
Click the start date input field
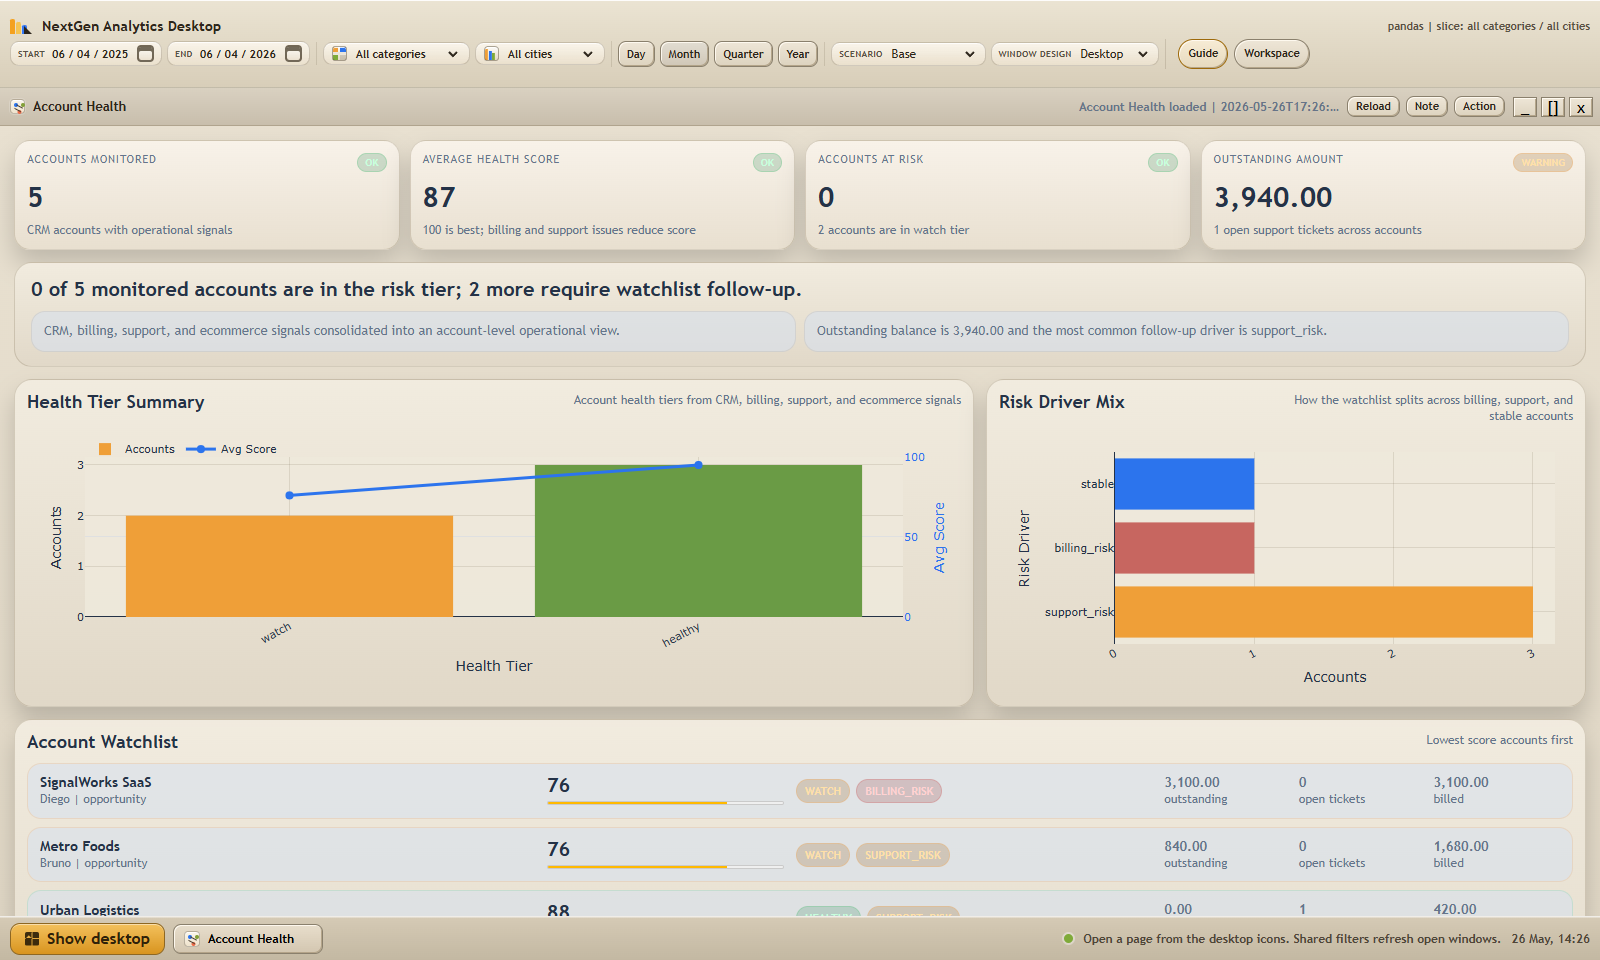click(x=84, y=54)
